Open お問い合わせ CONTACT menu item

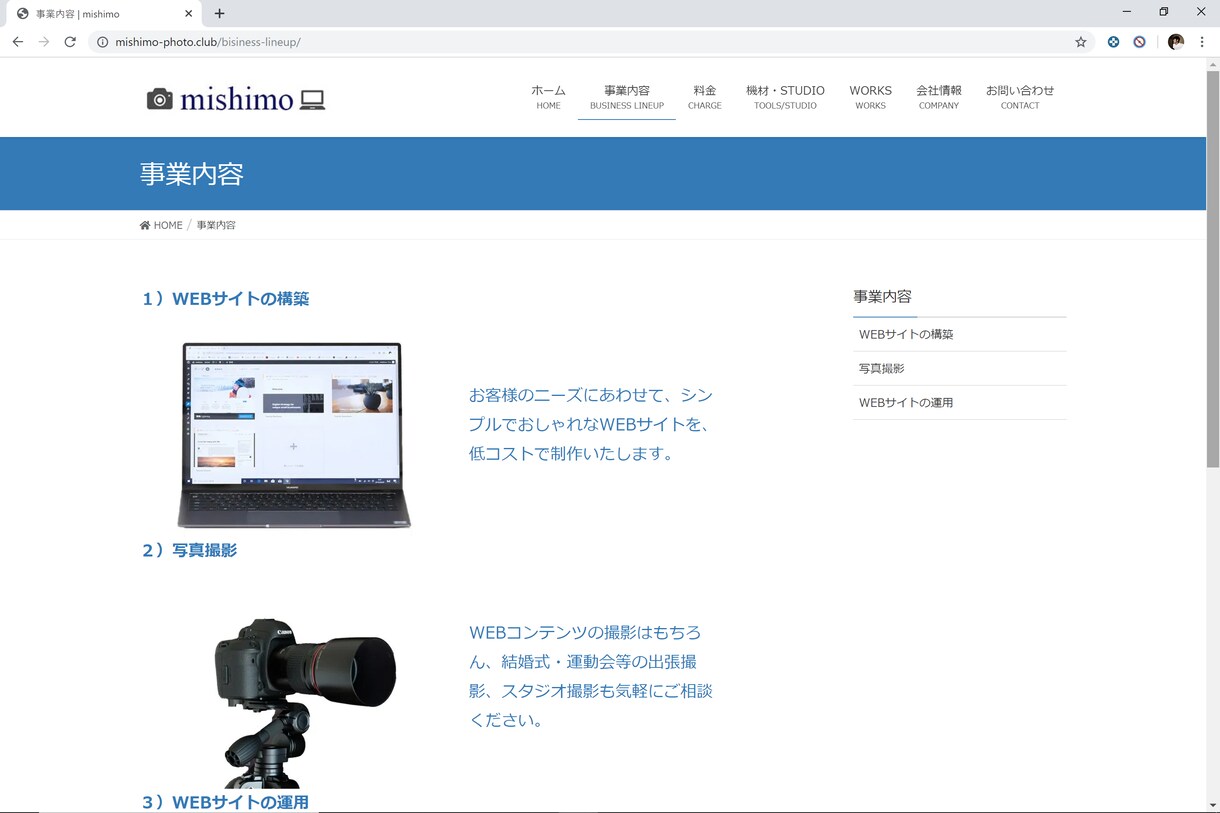1020,97
